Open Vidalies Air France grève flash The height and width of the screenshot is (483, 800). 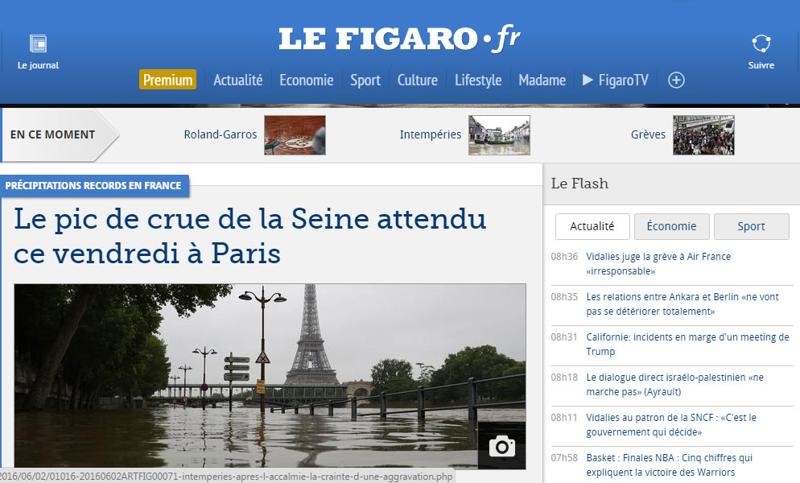658,264
